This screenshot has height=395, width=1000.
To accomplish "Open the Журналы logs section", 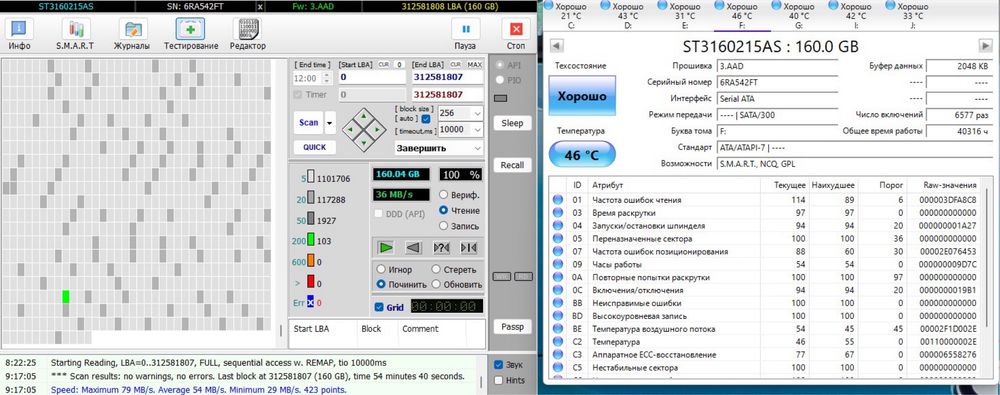I will pyautogui.click(x=132, y=34).
